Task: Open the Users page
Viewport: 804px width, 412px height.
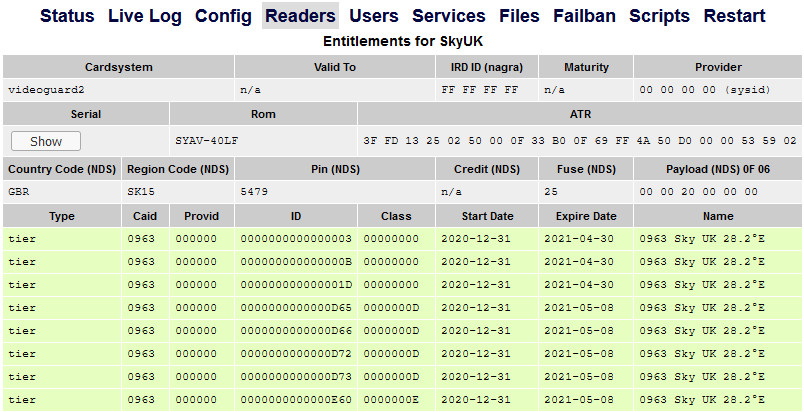Action: [x=374, y=16]
